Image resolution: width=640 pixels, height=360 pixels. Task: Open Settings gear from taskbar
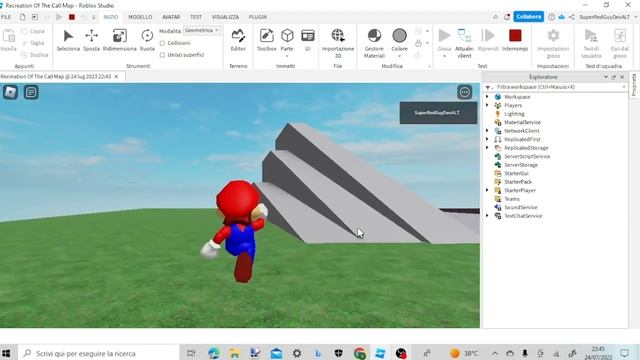(x=297, y=353)
